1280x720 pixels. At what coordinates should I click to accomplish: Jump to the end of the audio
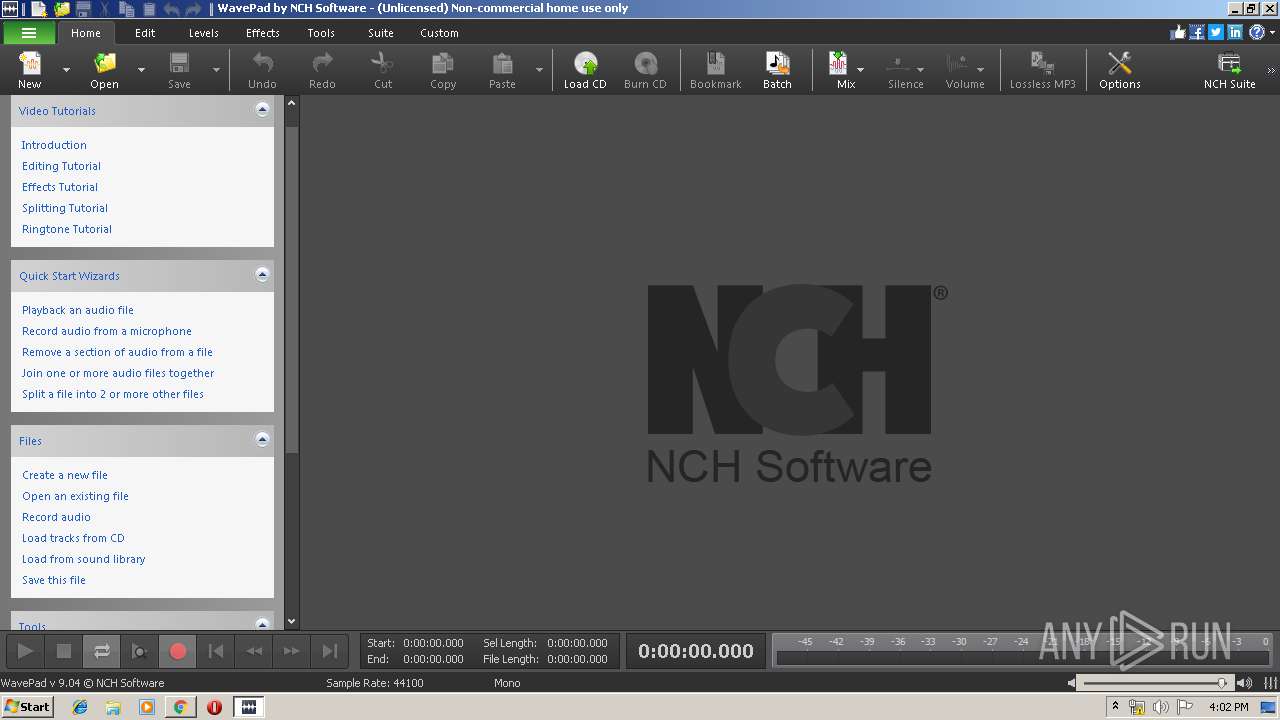(x=330, y=651)
